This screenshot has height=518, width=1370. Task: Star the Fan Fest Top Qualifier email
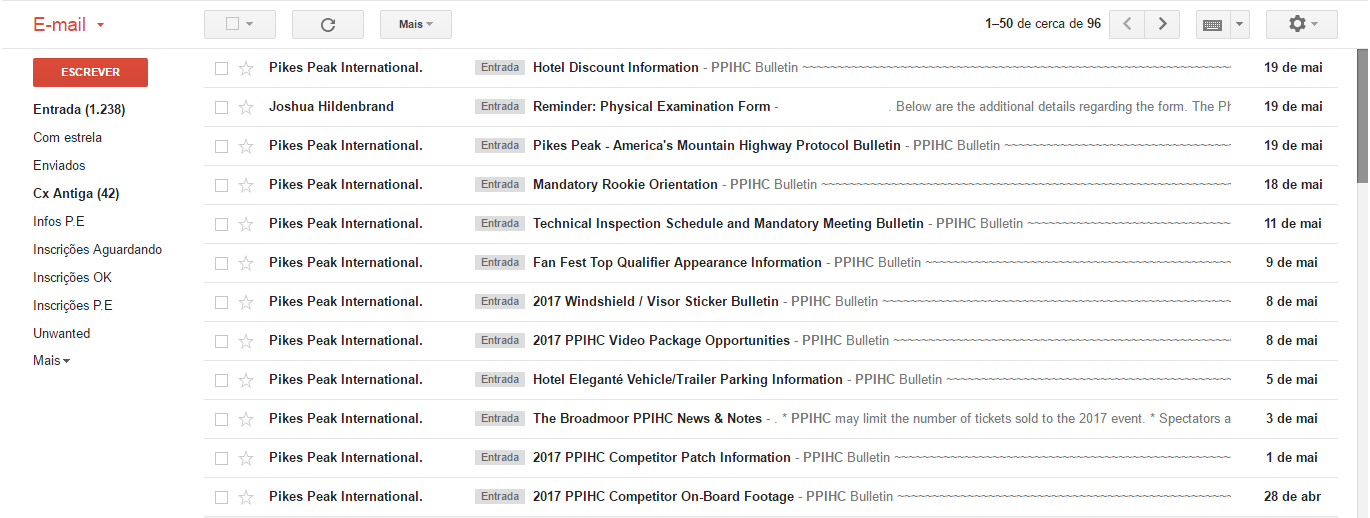(x=246, y=263)
